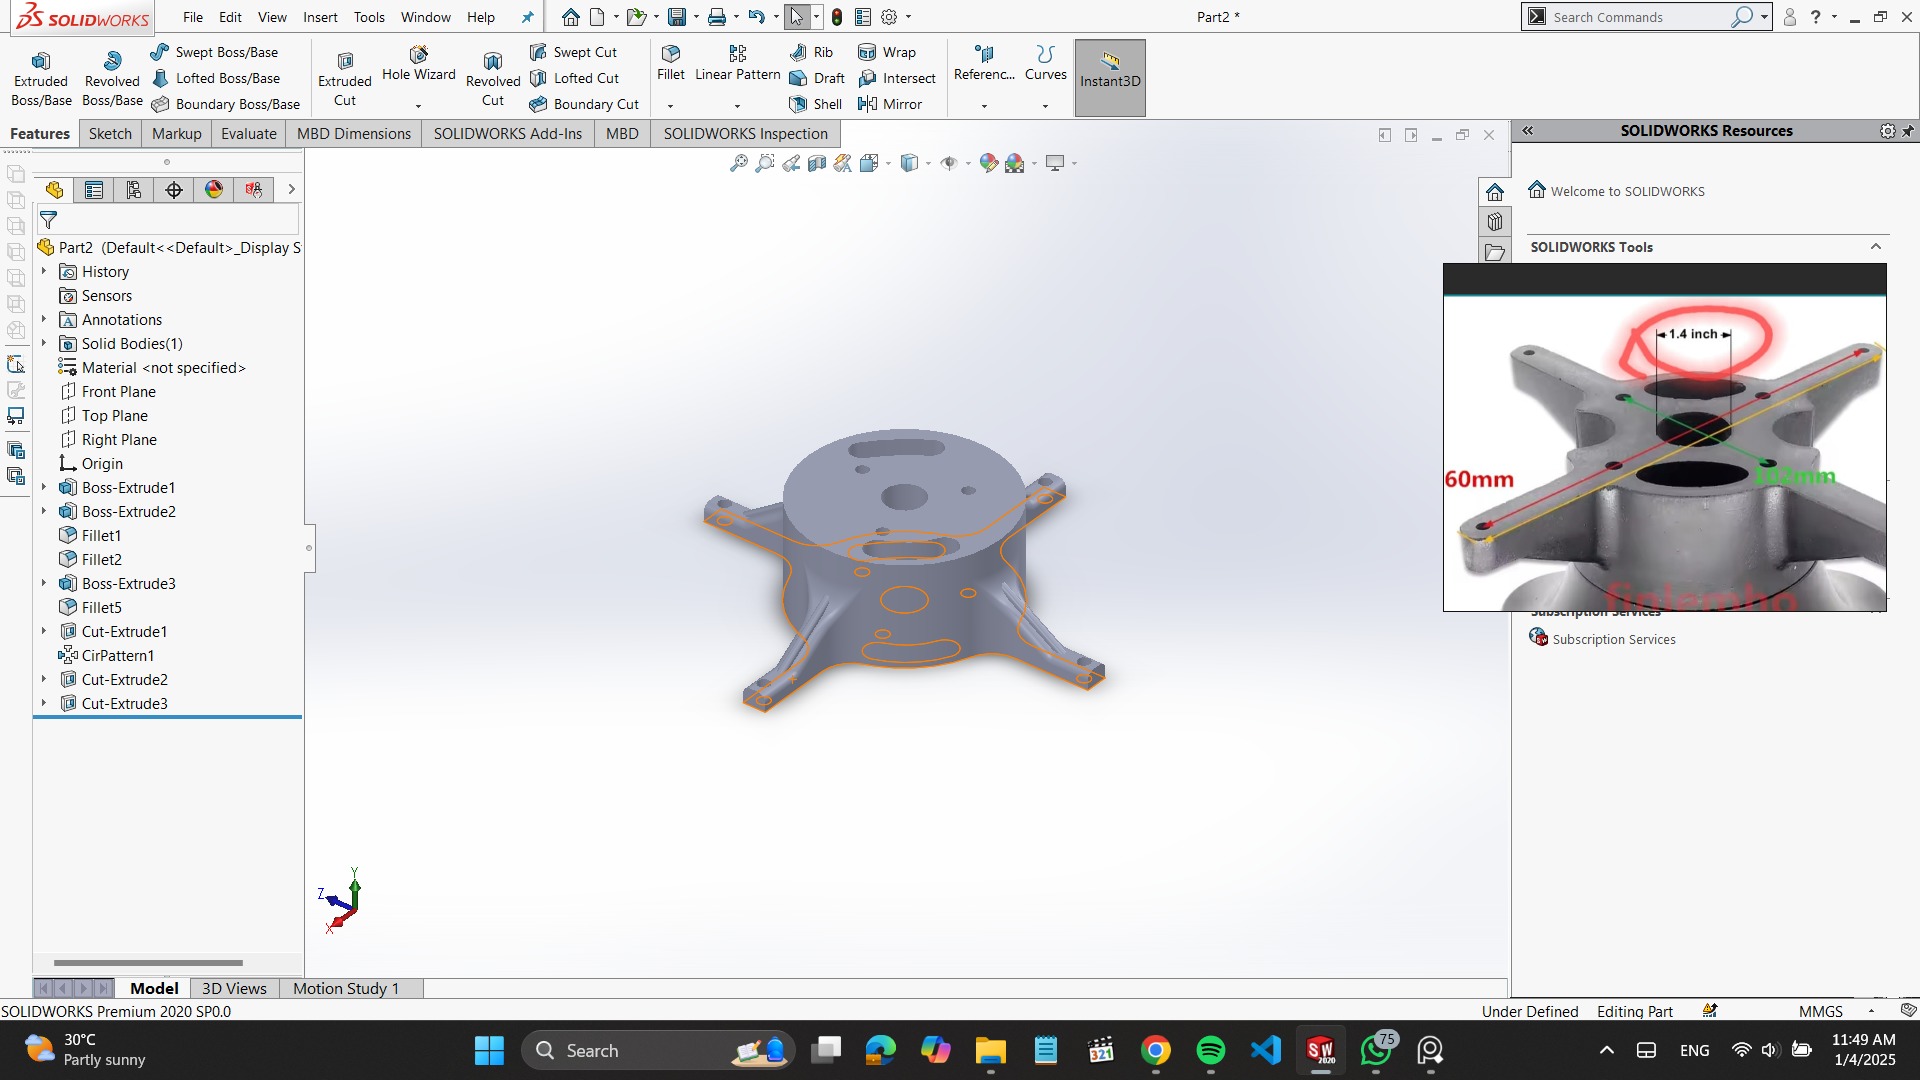Select the Extruded Boss/Base tool
Image resolution: width=1920 pixels, height=1080 pixels.
pyautogui.click(x=41, y=78)
